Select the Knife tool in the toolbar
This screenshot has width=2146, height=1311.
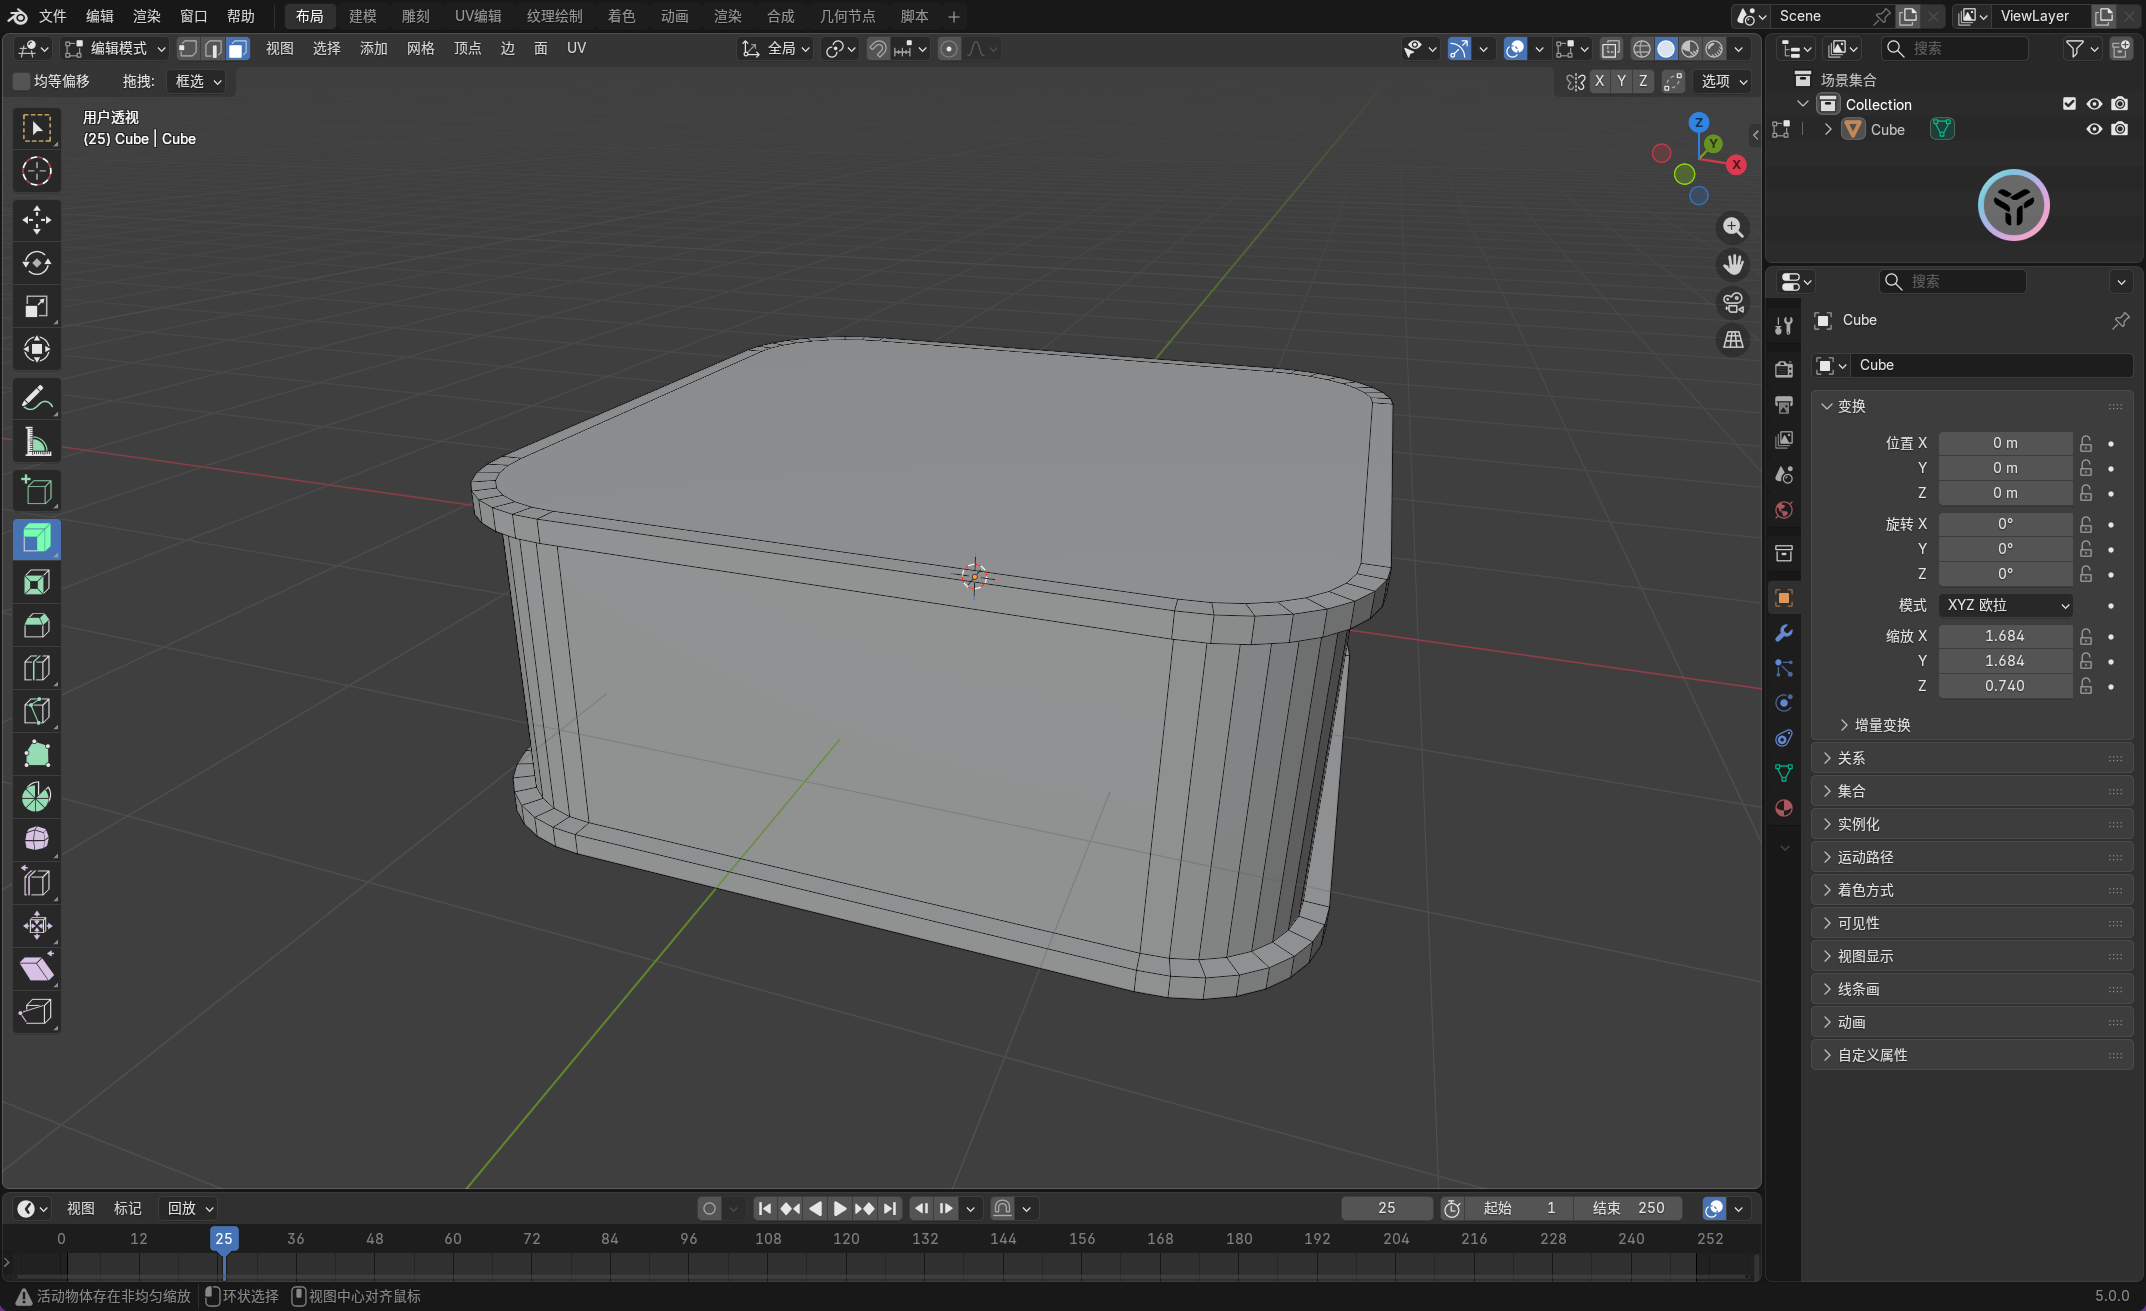coord(37,711)
